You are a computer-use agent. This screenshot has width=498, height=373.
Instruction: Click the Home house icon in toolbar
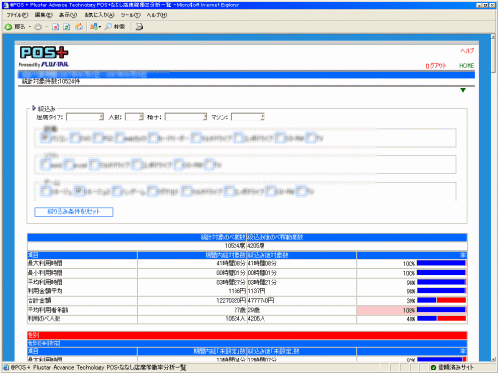[x=79, y=27]
